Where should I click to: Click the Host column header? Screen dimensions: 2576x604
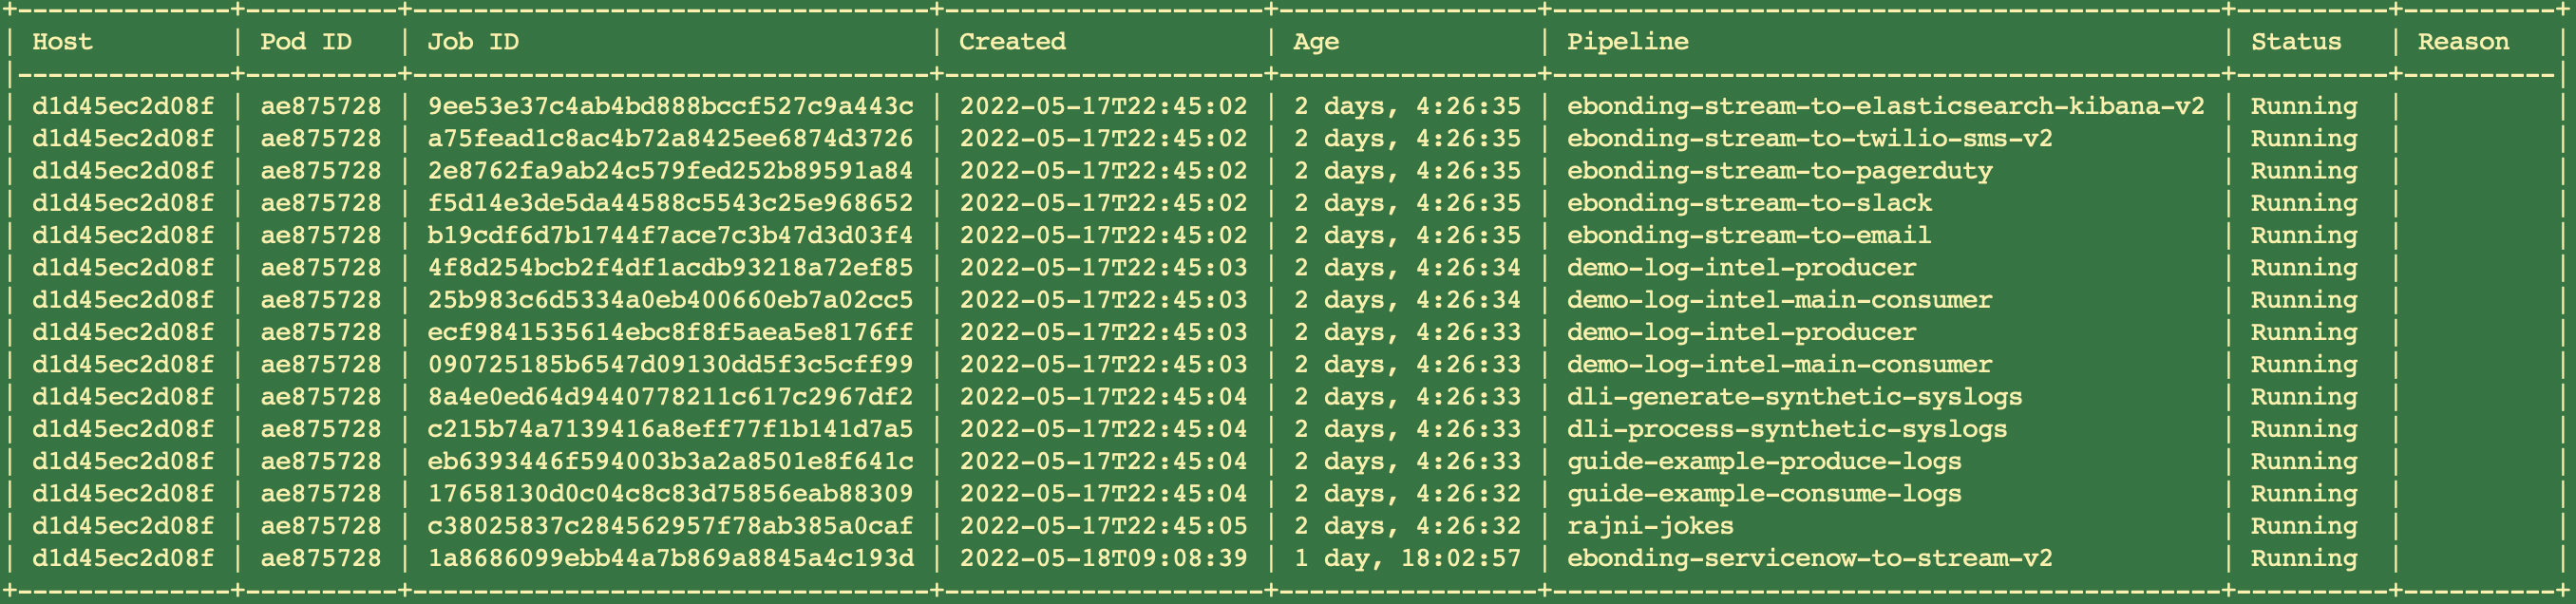point(62,42)
